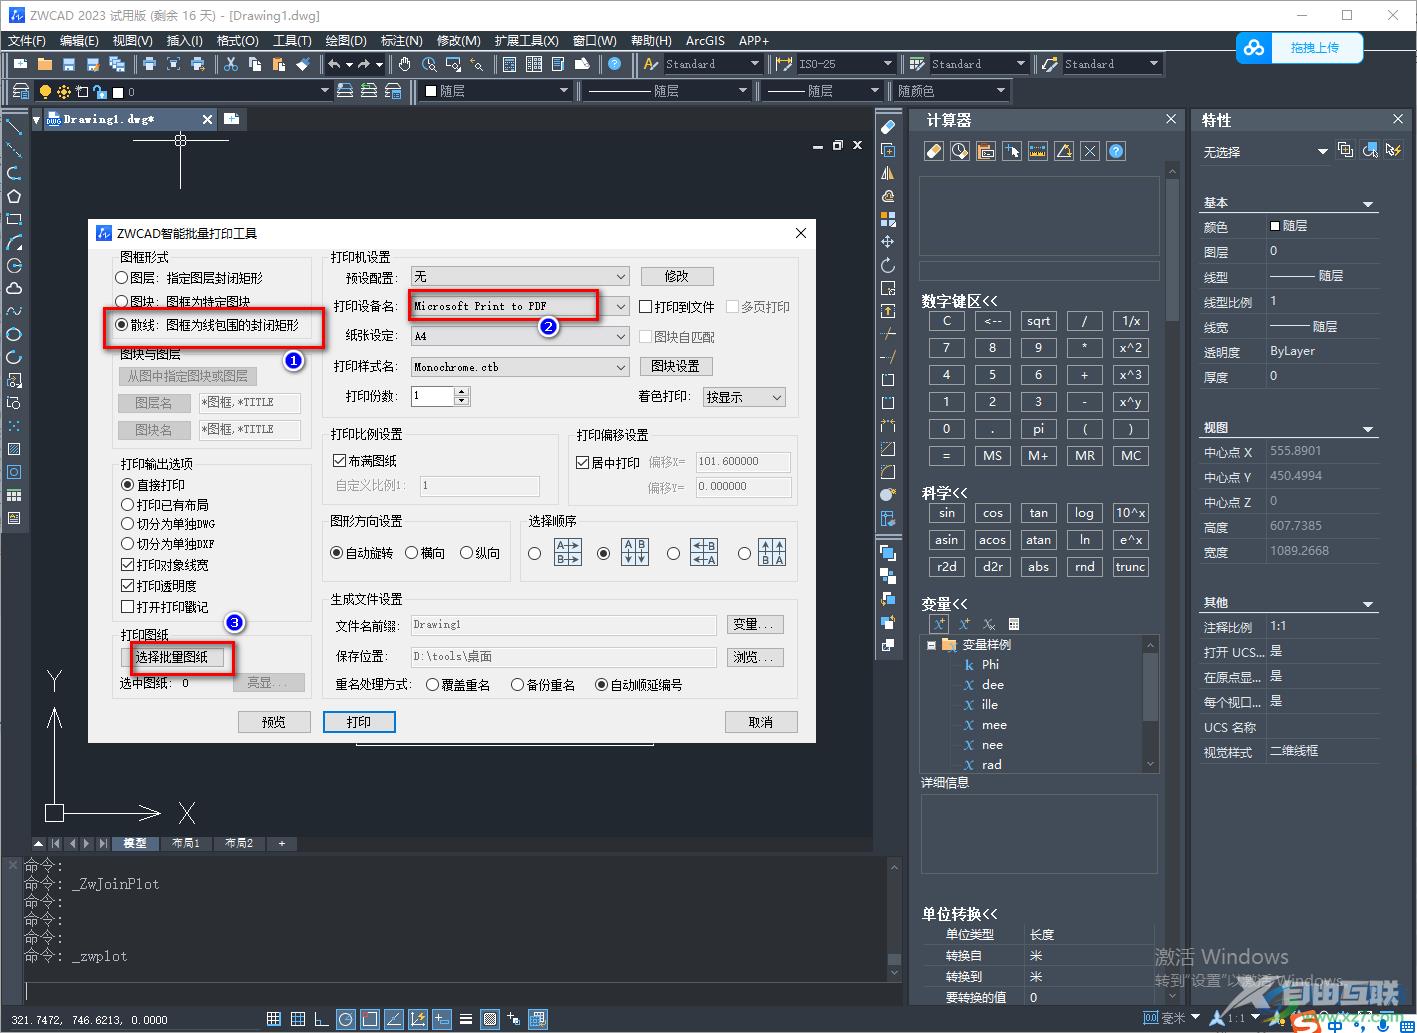The height and width of the screenshot is (1033, 1417).
Task: Open the 扩展工具(X) menu
Action: (526, 41)
